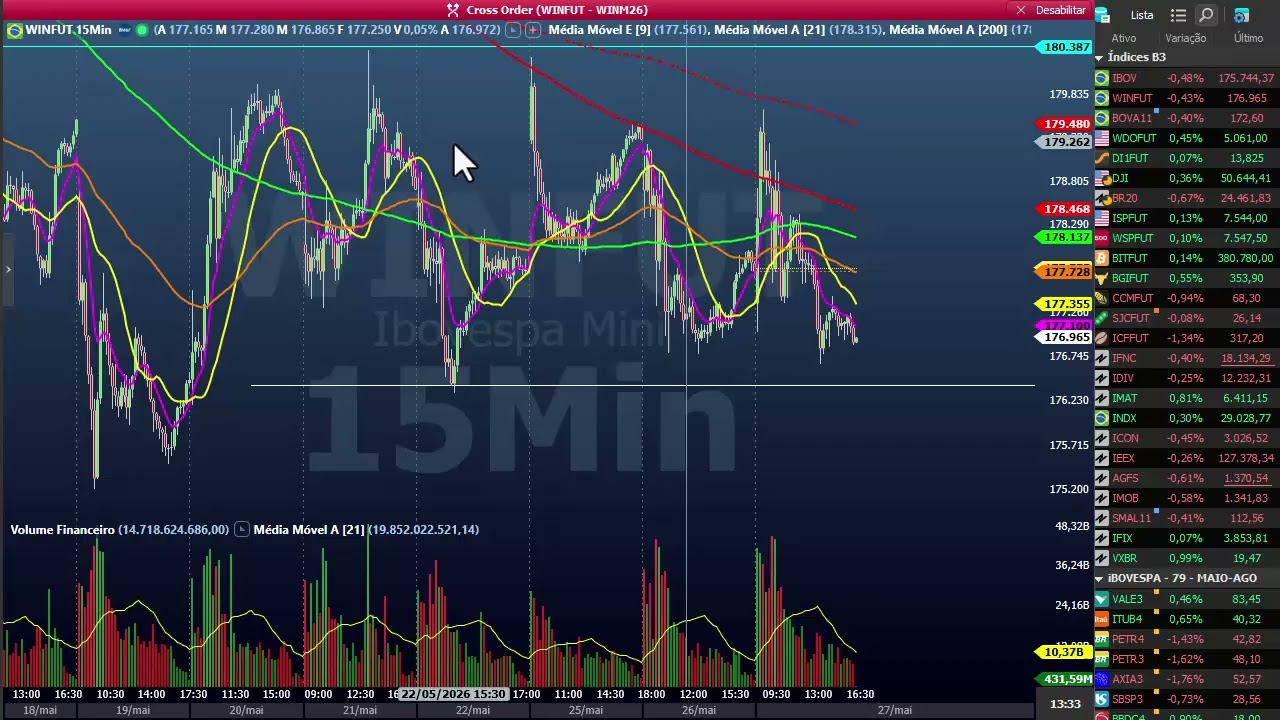
Task: Click the Desabilitar button
Action: 1060,10
